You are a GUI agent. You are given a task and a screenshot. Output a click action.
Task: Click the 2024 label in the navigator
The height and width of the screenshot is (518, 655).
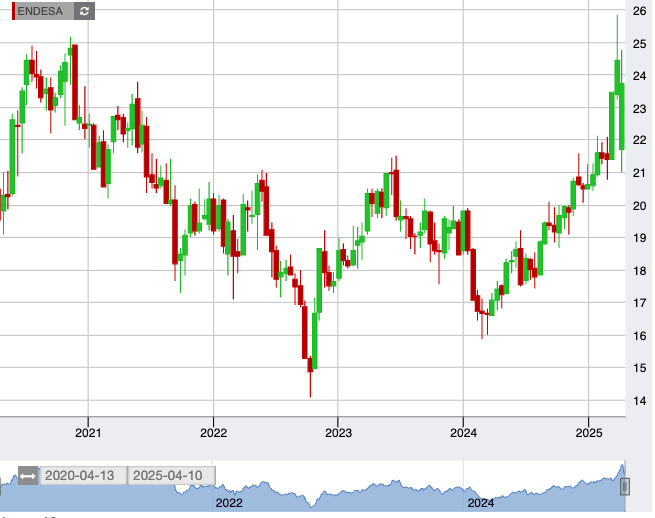pos(480,502)
